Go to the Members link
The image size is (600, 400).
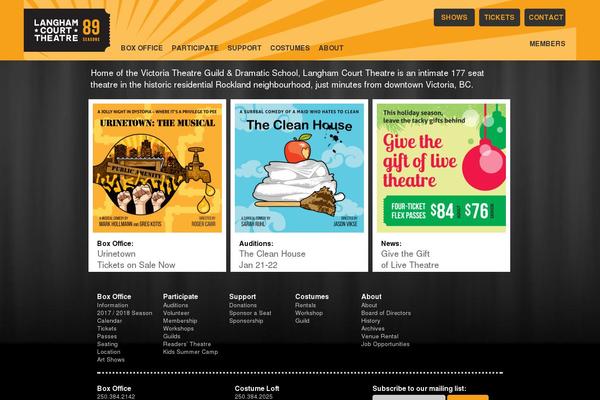(547, 44)
